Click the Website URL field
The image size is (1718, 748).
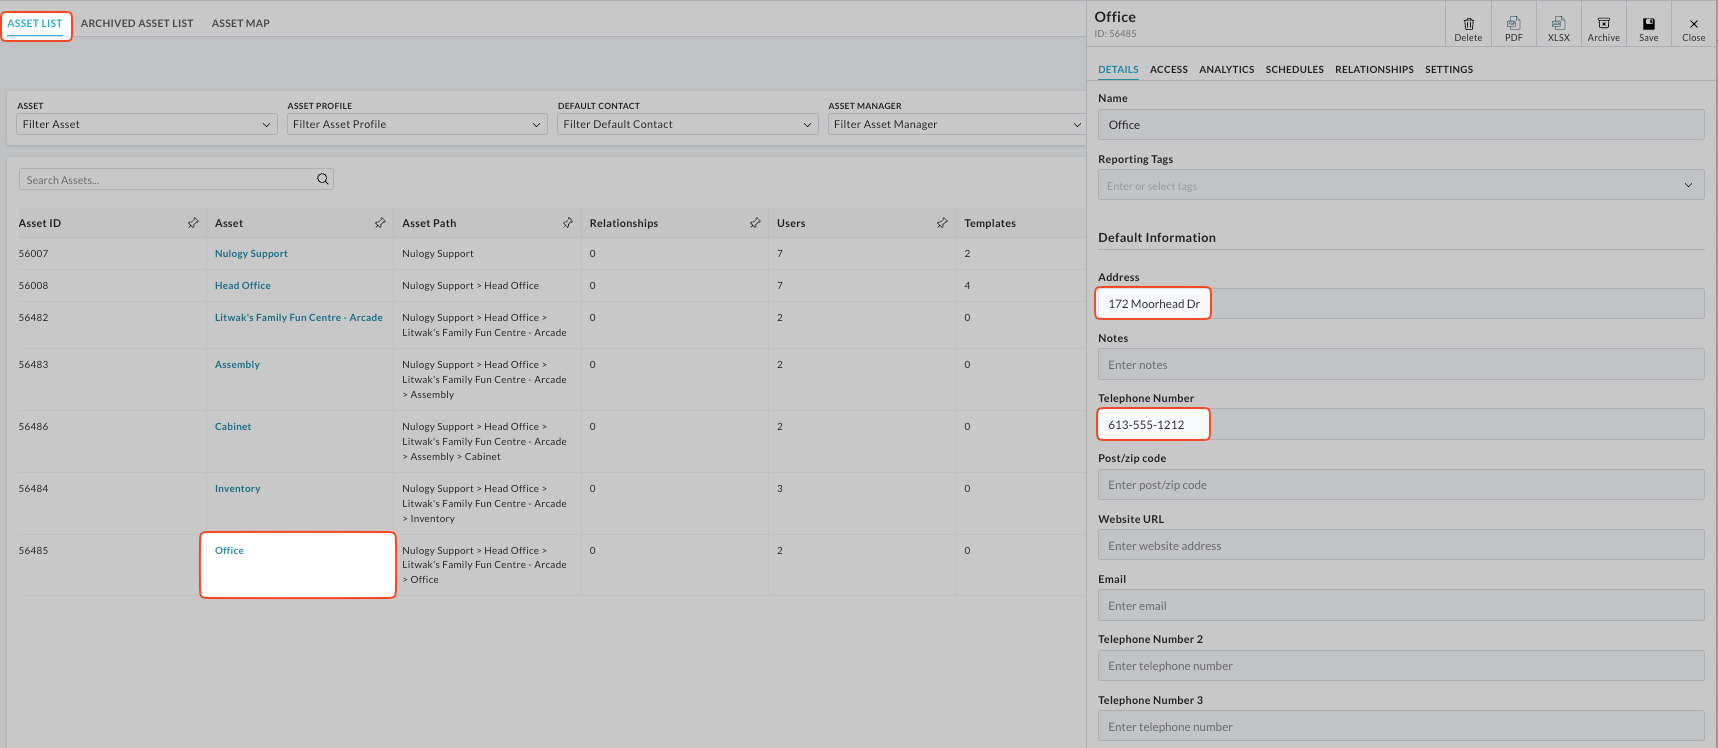pos(1401,545)
